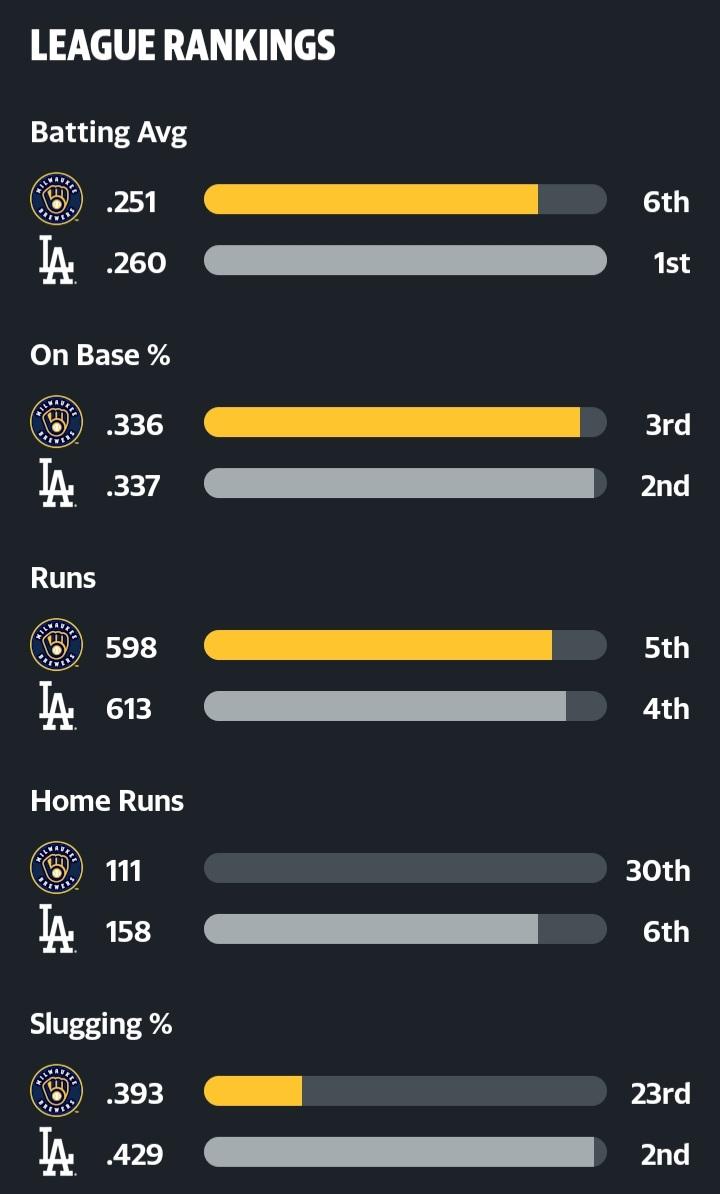Click the Brewers logo next to 111 home runs

[x=56, y=868]
